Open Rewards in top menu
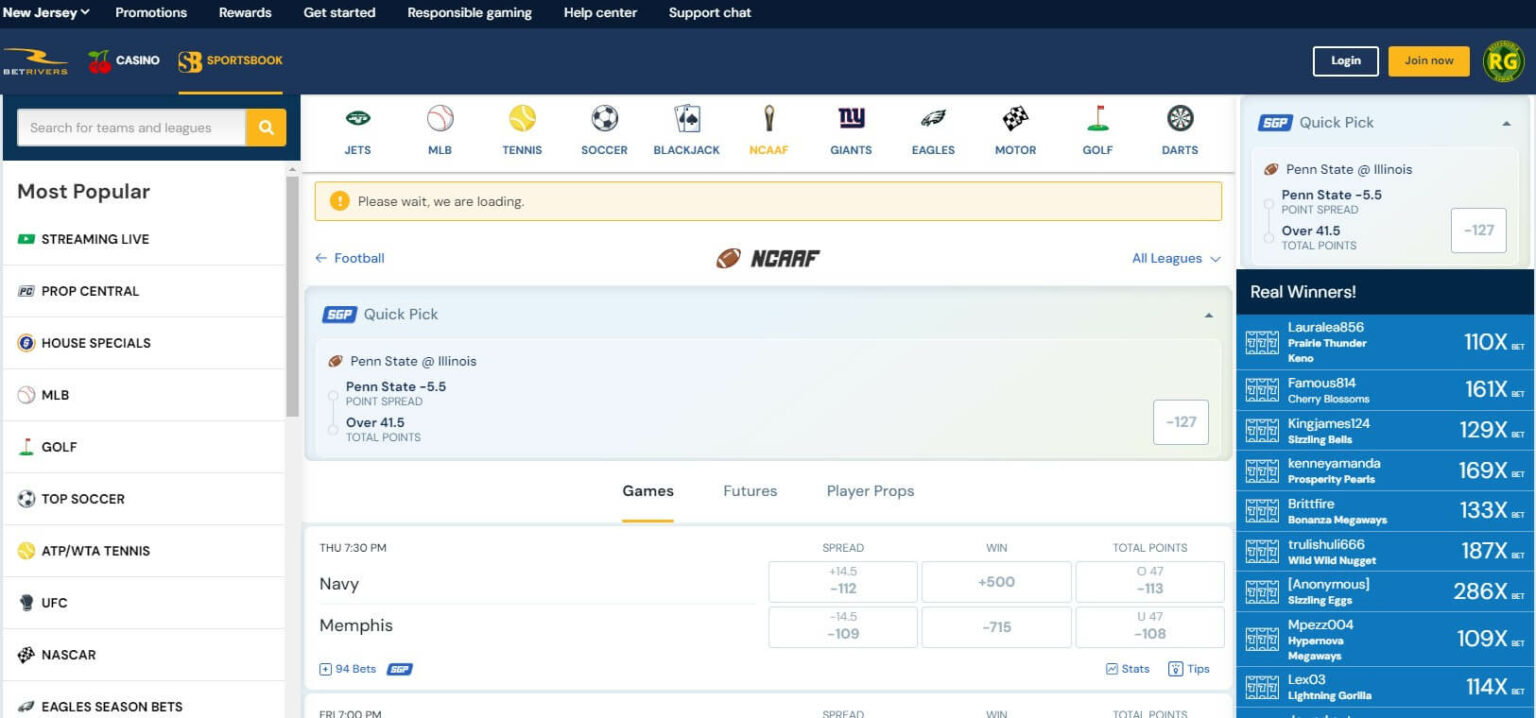Viewport: 1536px width, 718px height. point(245,13)
